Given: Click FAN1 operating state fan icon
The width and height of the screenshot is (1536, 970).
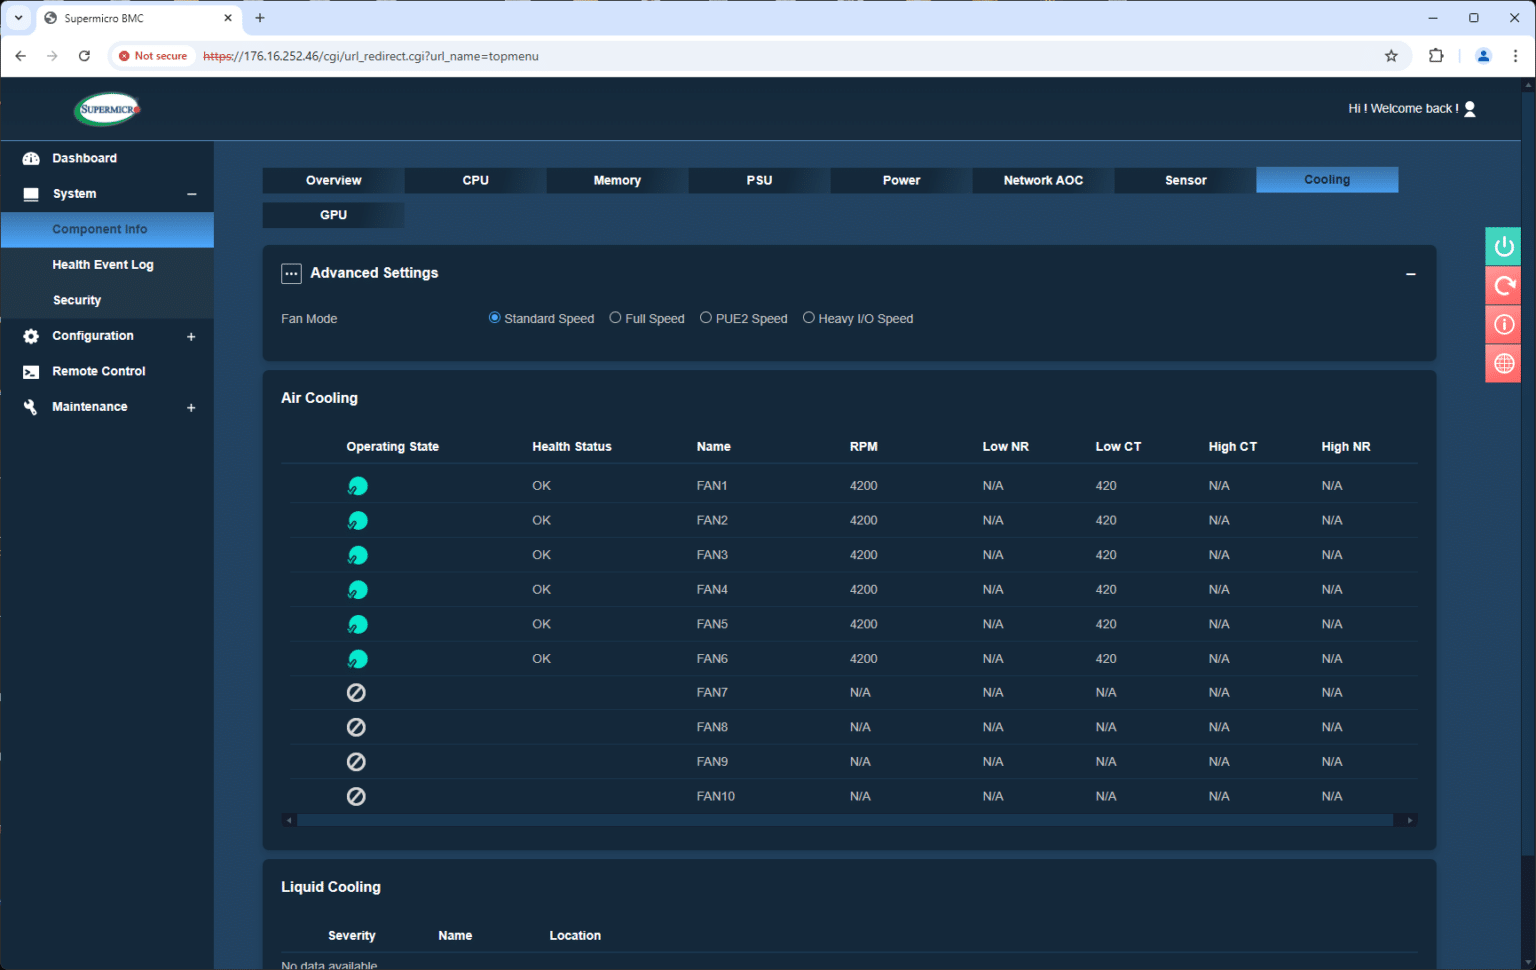Looking at the screenshot, I should point(357,486).
